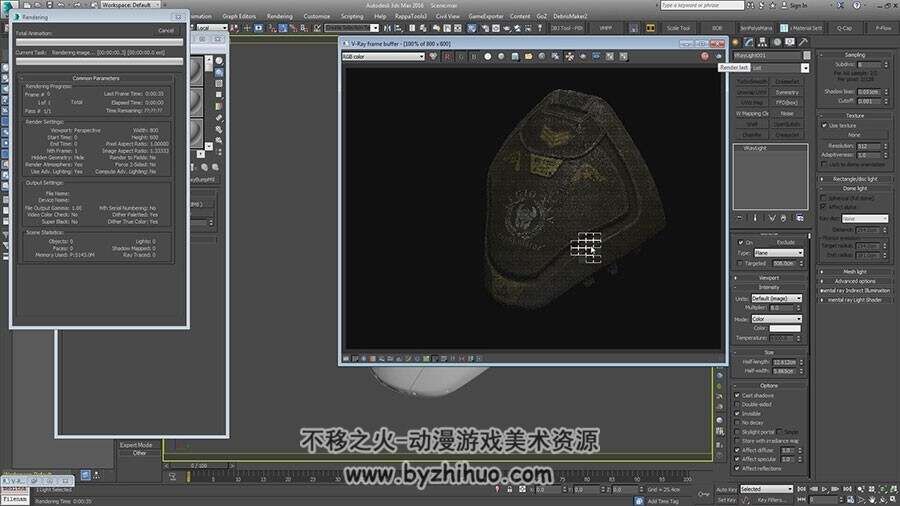Click the Align tool in main toolbar

pyautogui.click(x=398, y=28)
